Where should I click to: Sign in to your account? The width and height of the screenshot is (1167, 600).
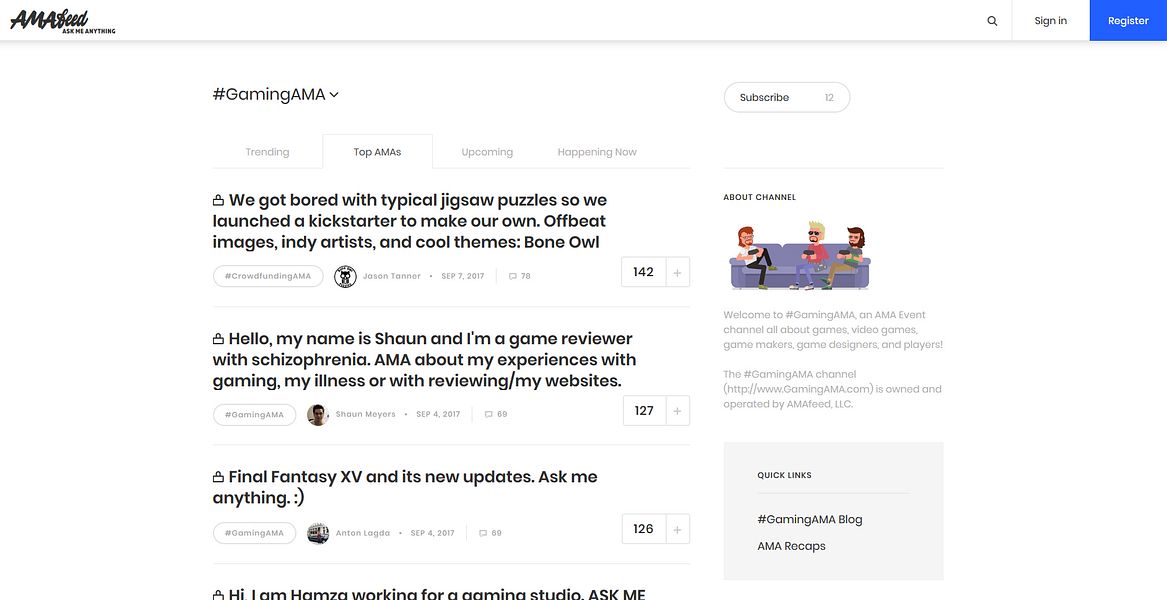click(x=1050, y=21)
